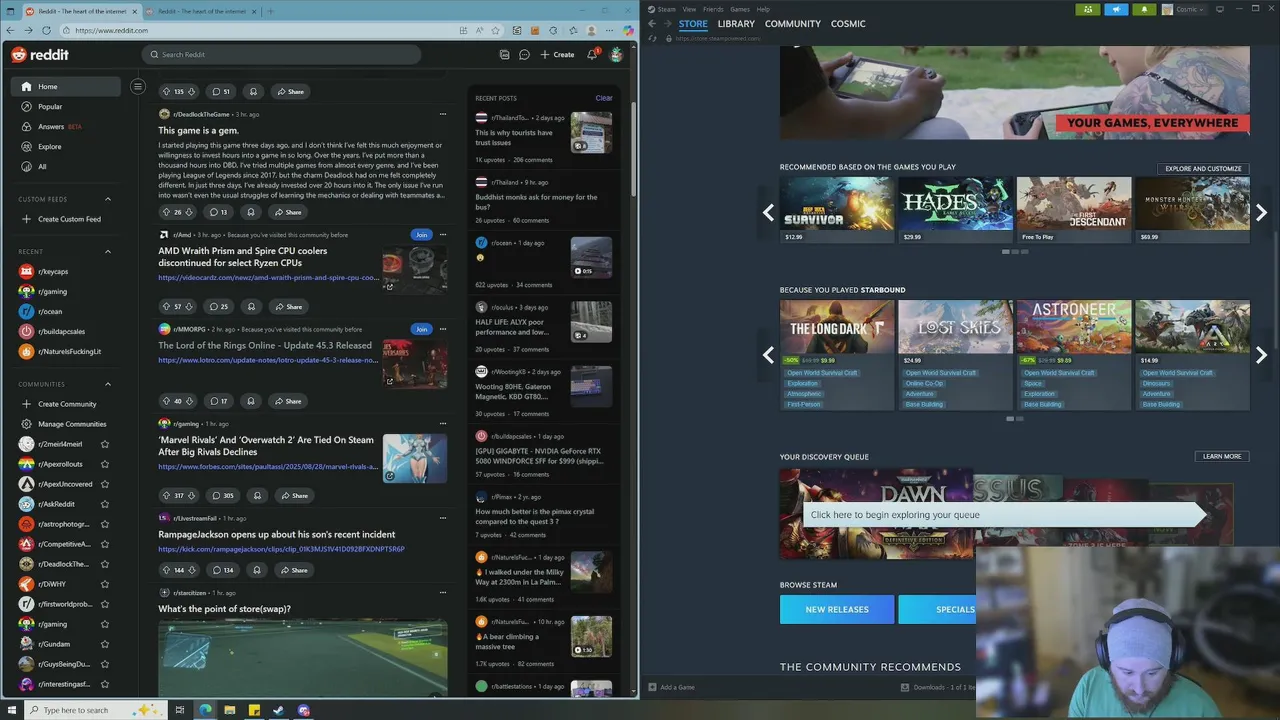Image resolution: width=1280 pixels, height=720 pixels.
Task: Open Steam View menu
Action: (x=689, y=9)
